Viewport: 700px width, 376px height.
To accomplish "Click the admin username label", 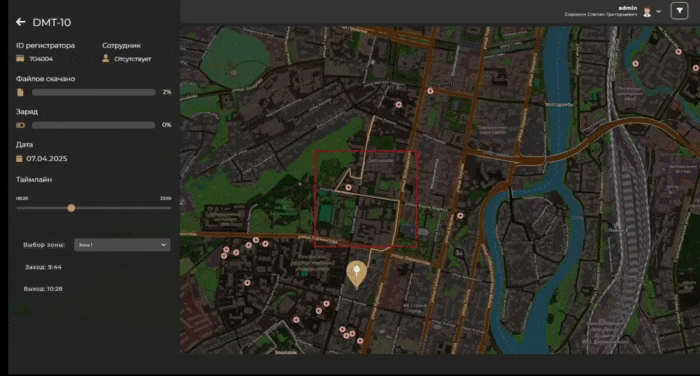I will coord(628,8).
